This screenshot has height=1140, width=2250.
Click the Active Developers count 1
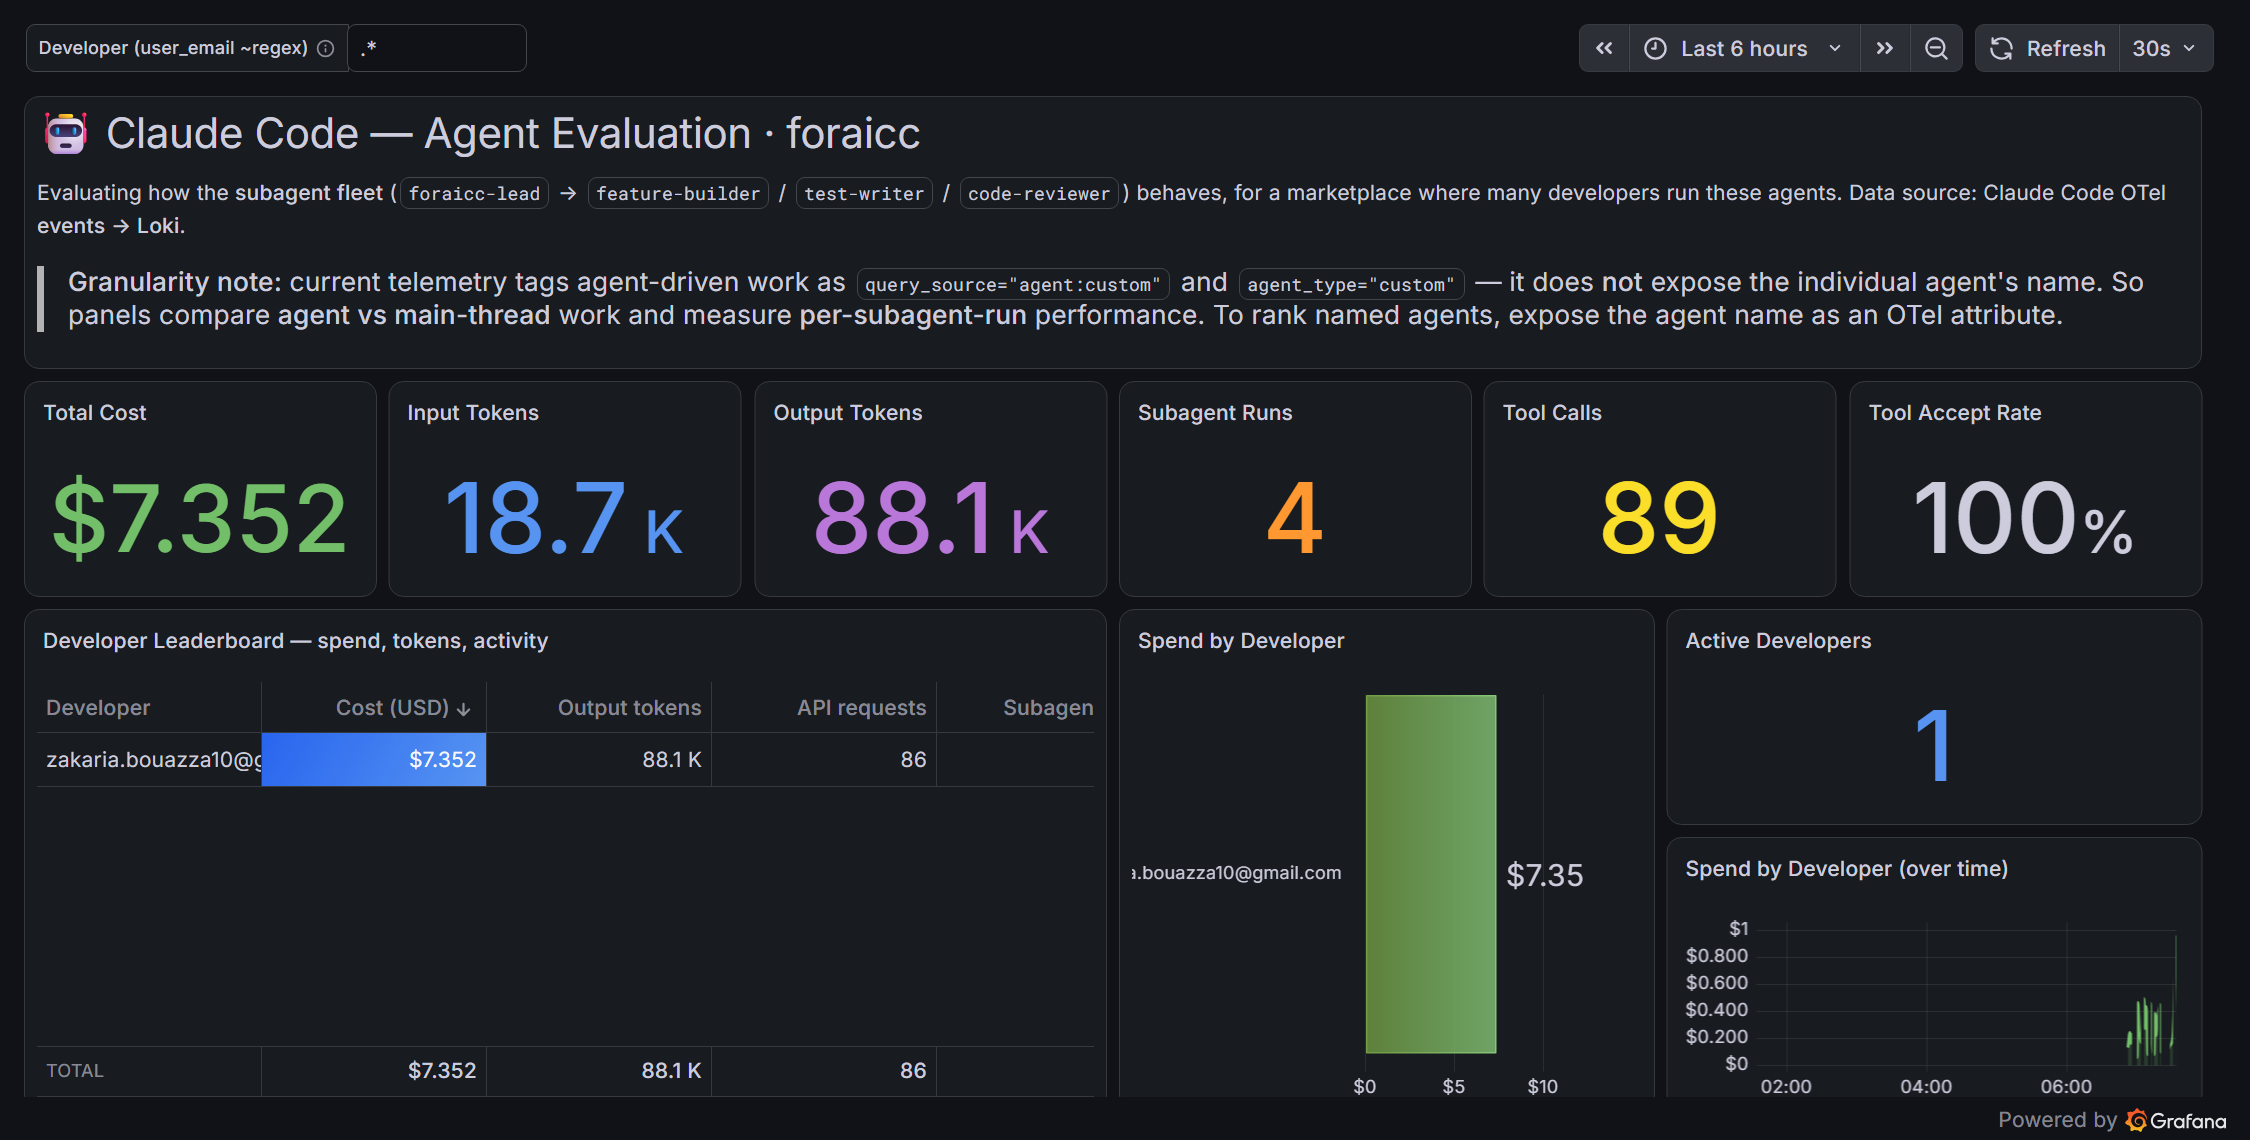[x=1933, y=744]
